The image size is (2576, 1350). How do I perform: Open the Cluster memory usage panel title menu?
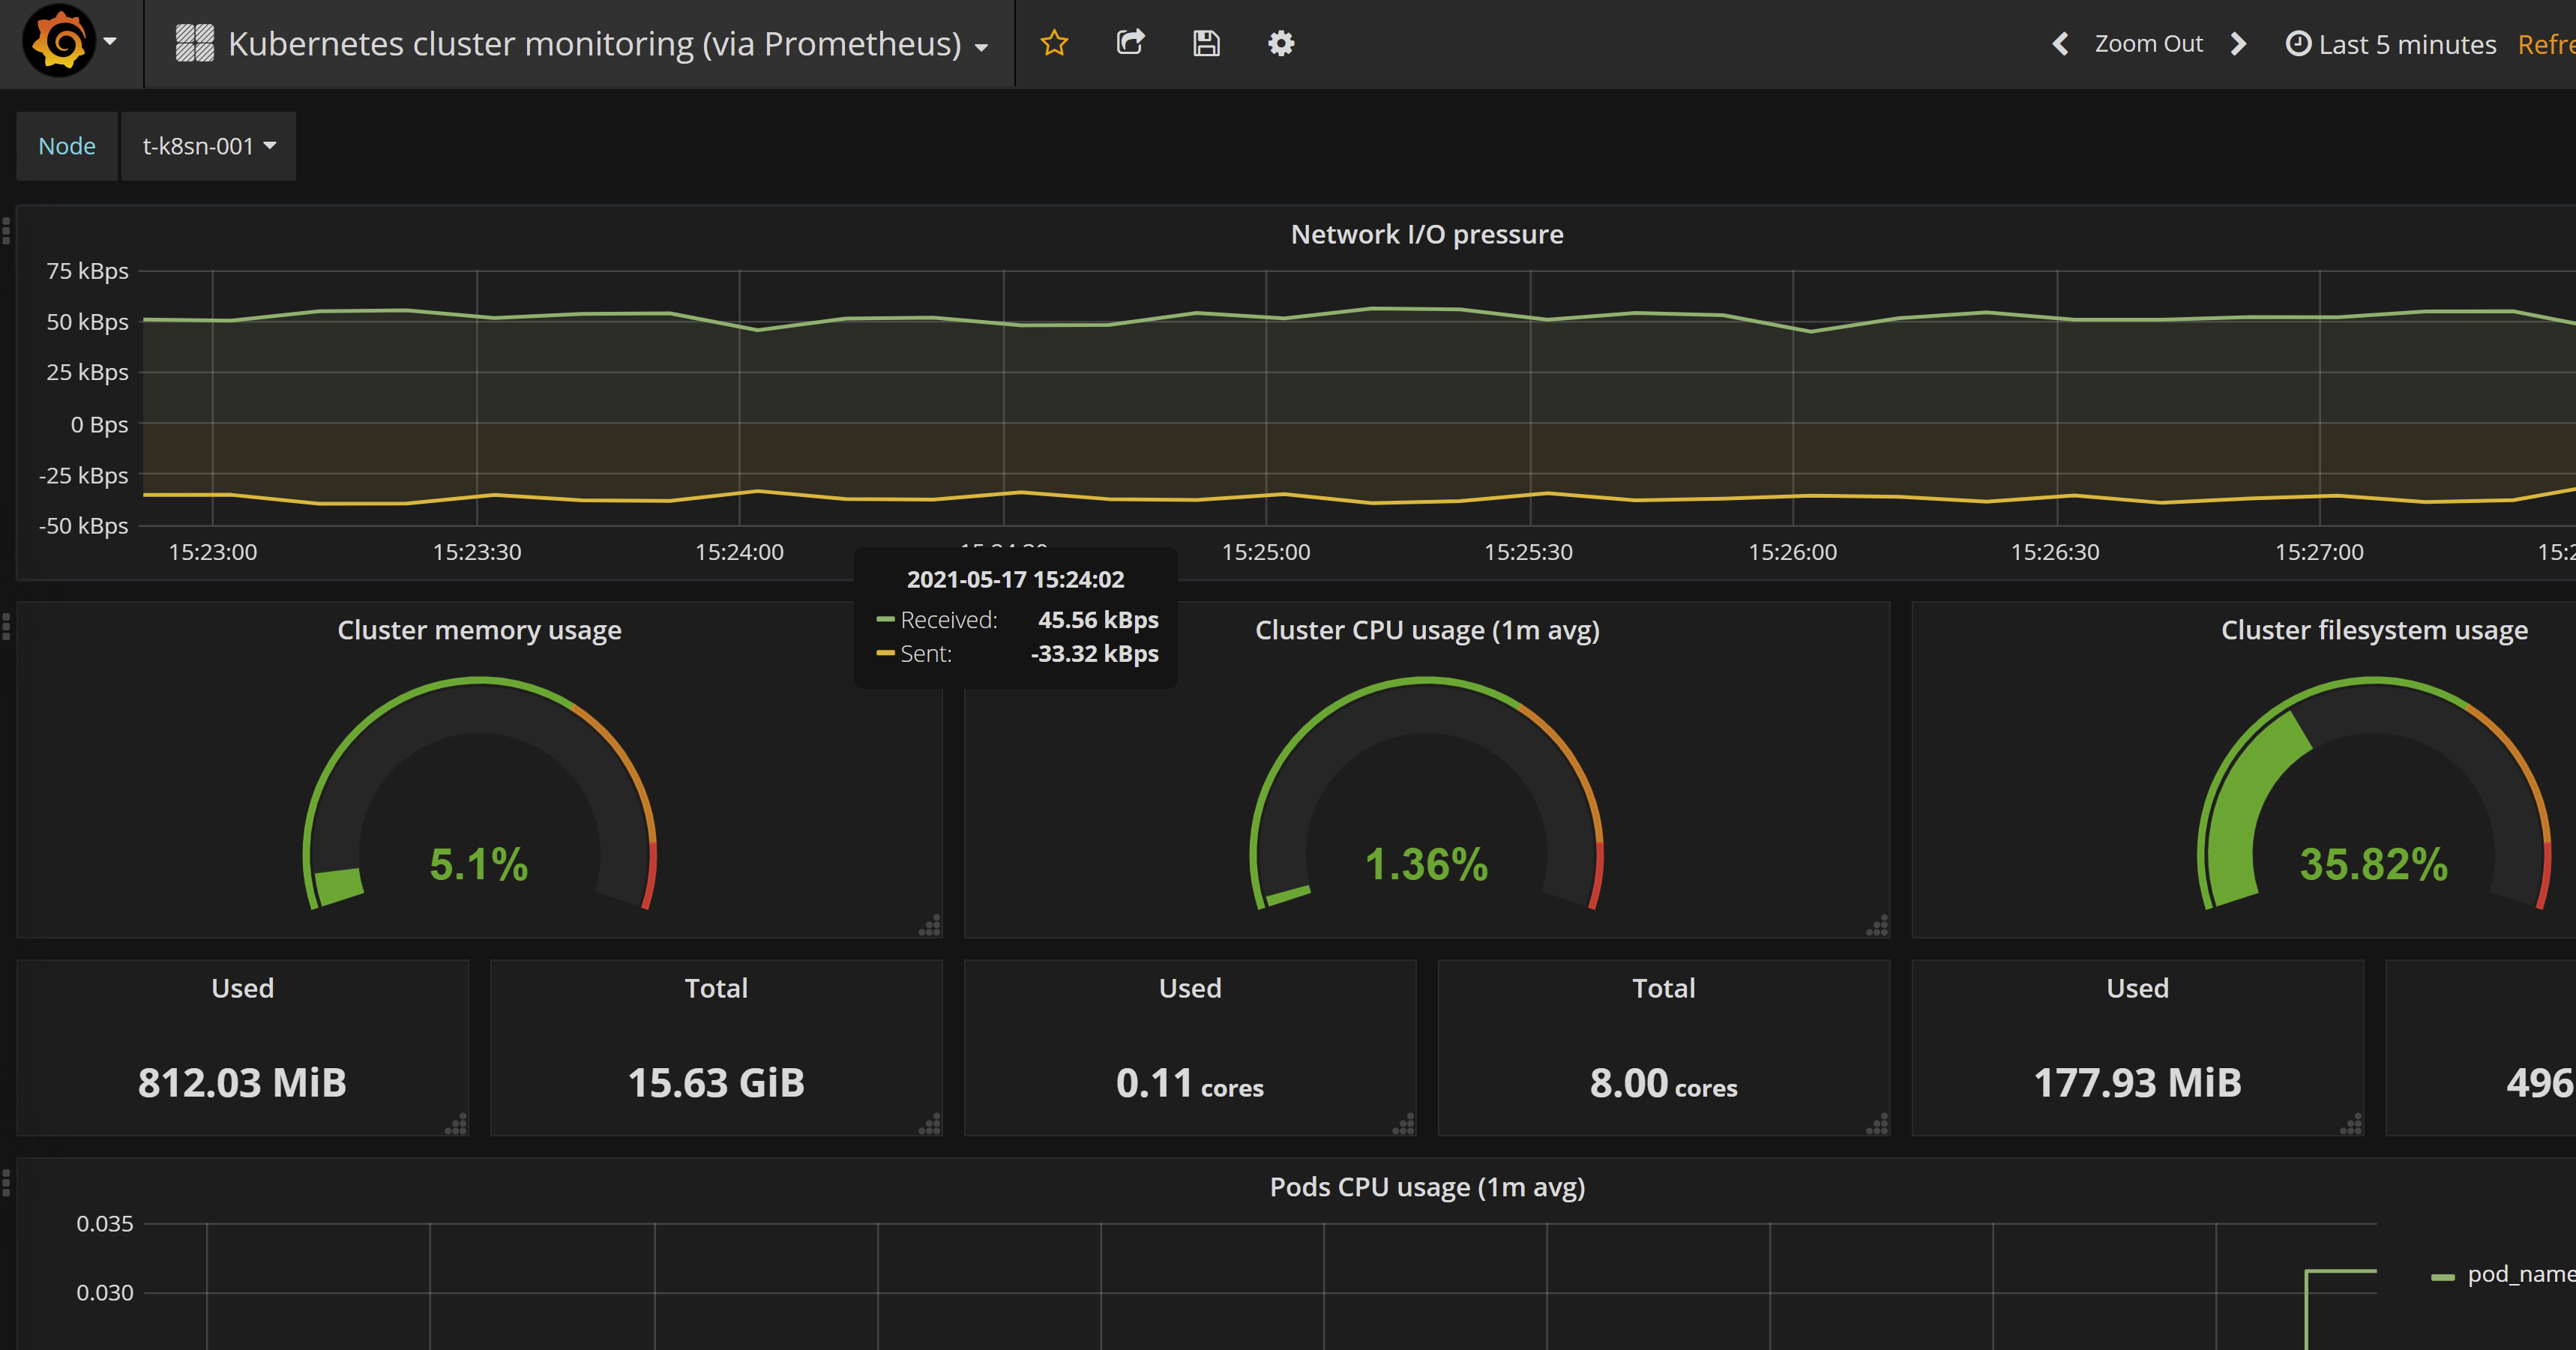tap(479, 630)
